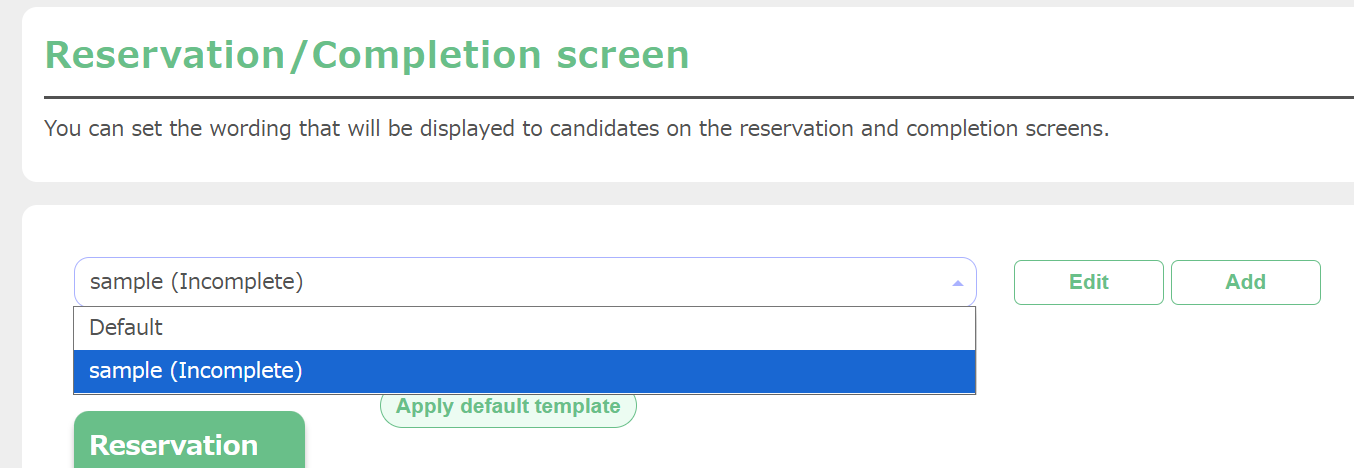The height and width of the screenshot is (468, 1354).
Task: Click the word "Reservation" in the page title
Action: (x=165, y=55)
